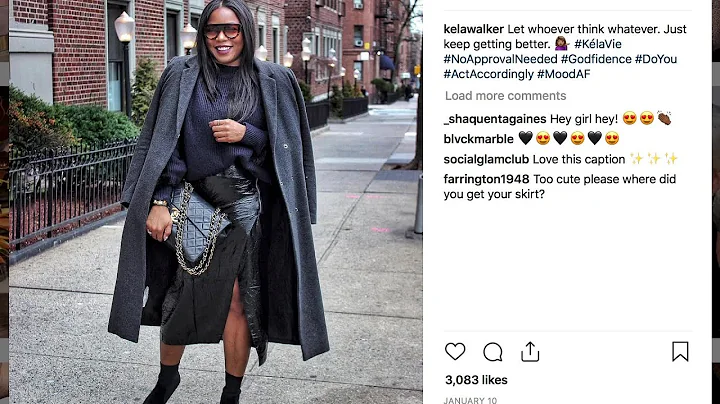Viewport: 720px width, 404px height.
Task: Click the woman's street-style photo
Action: coord(216,202)
